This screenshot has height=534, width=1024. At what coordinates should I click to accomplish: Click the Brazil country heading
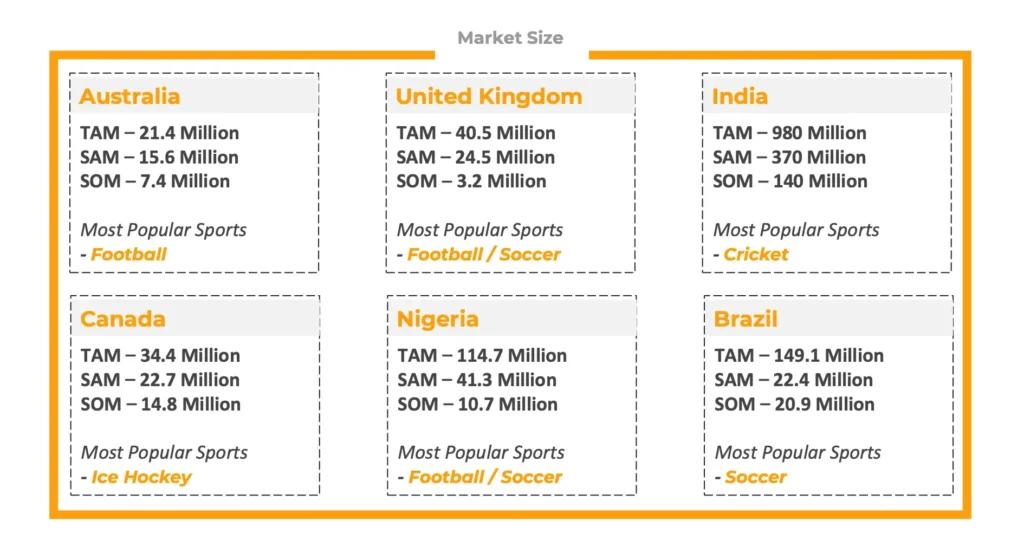point(746,320)
